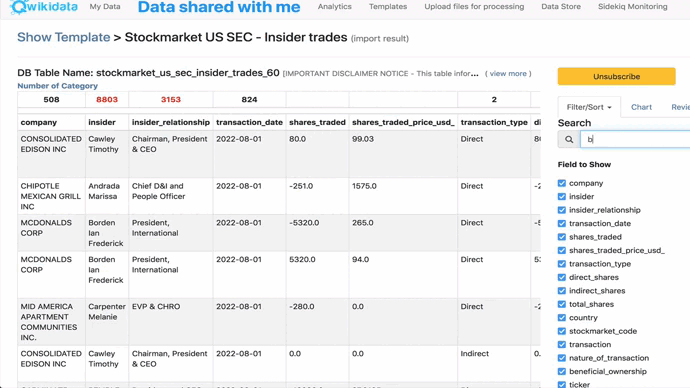690x388 pixels.
Task: Click red category count 8803
Action: [x=107, y=100]
